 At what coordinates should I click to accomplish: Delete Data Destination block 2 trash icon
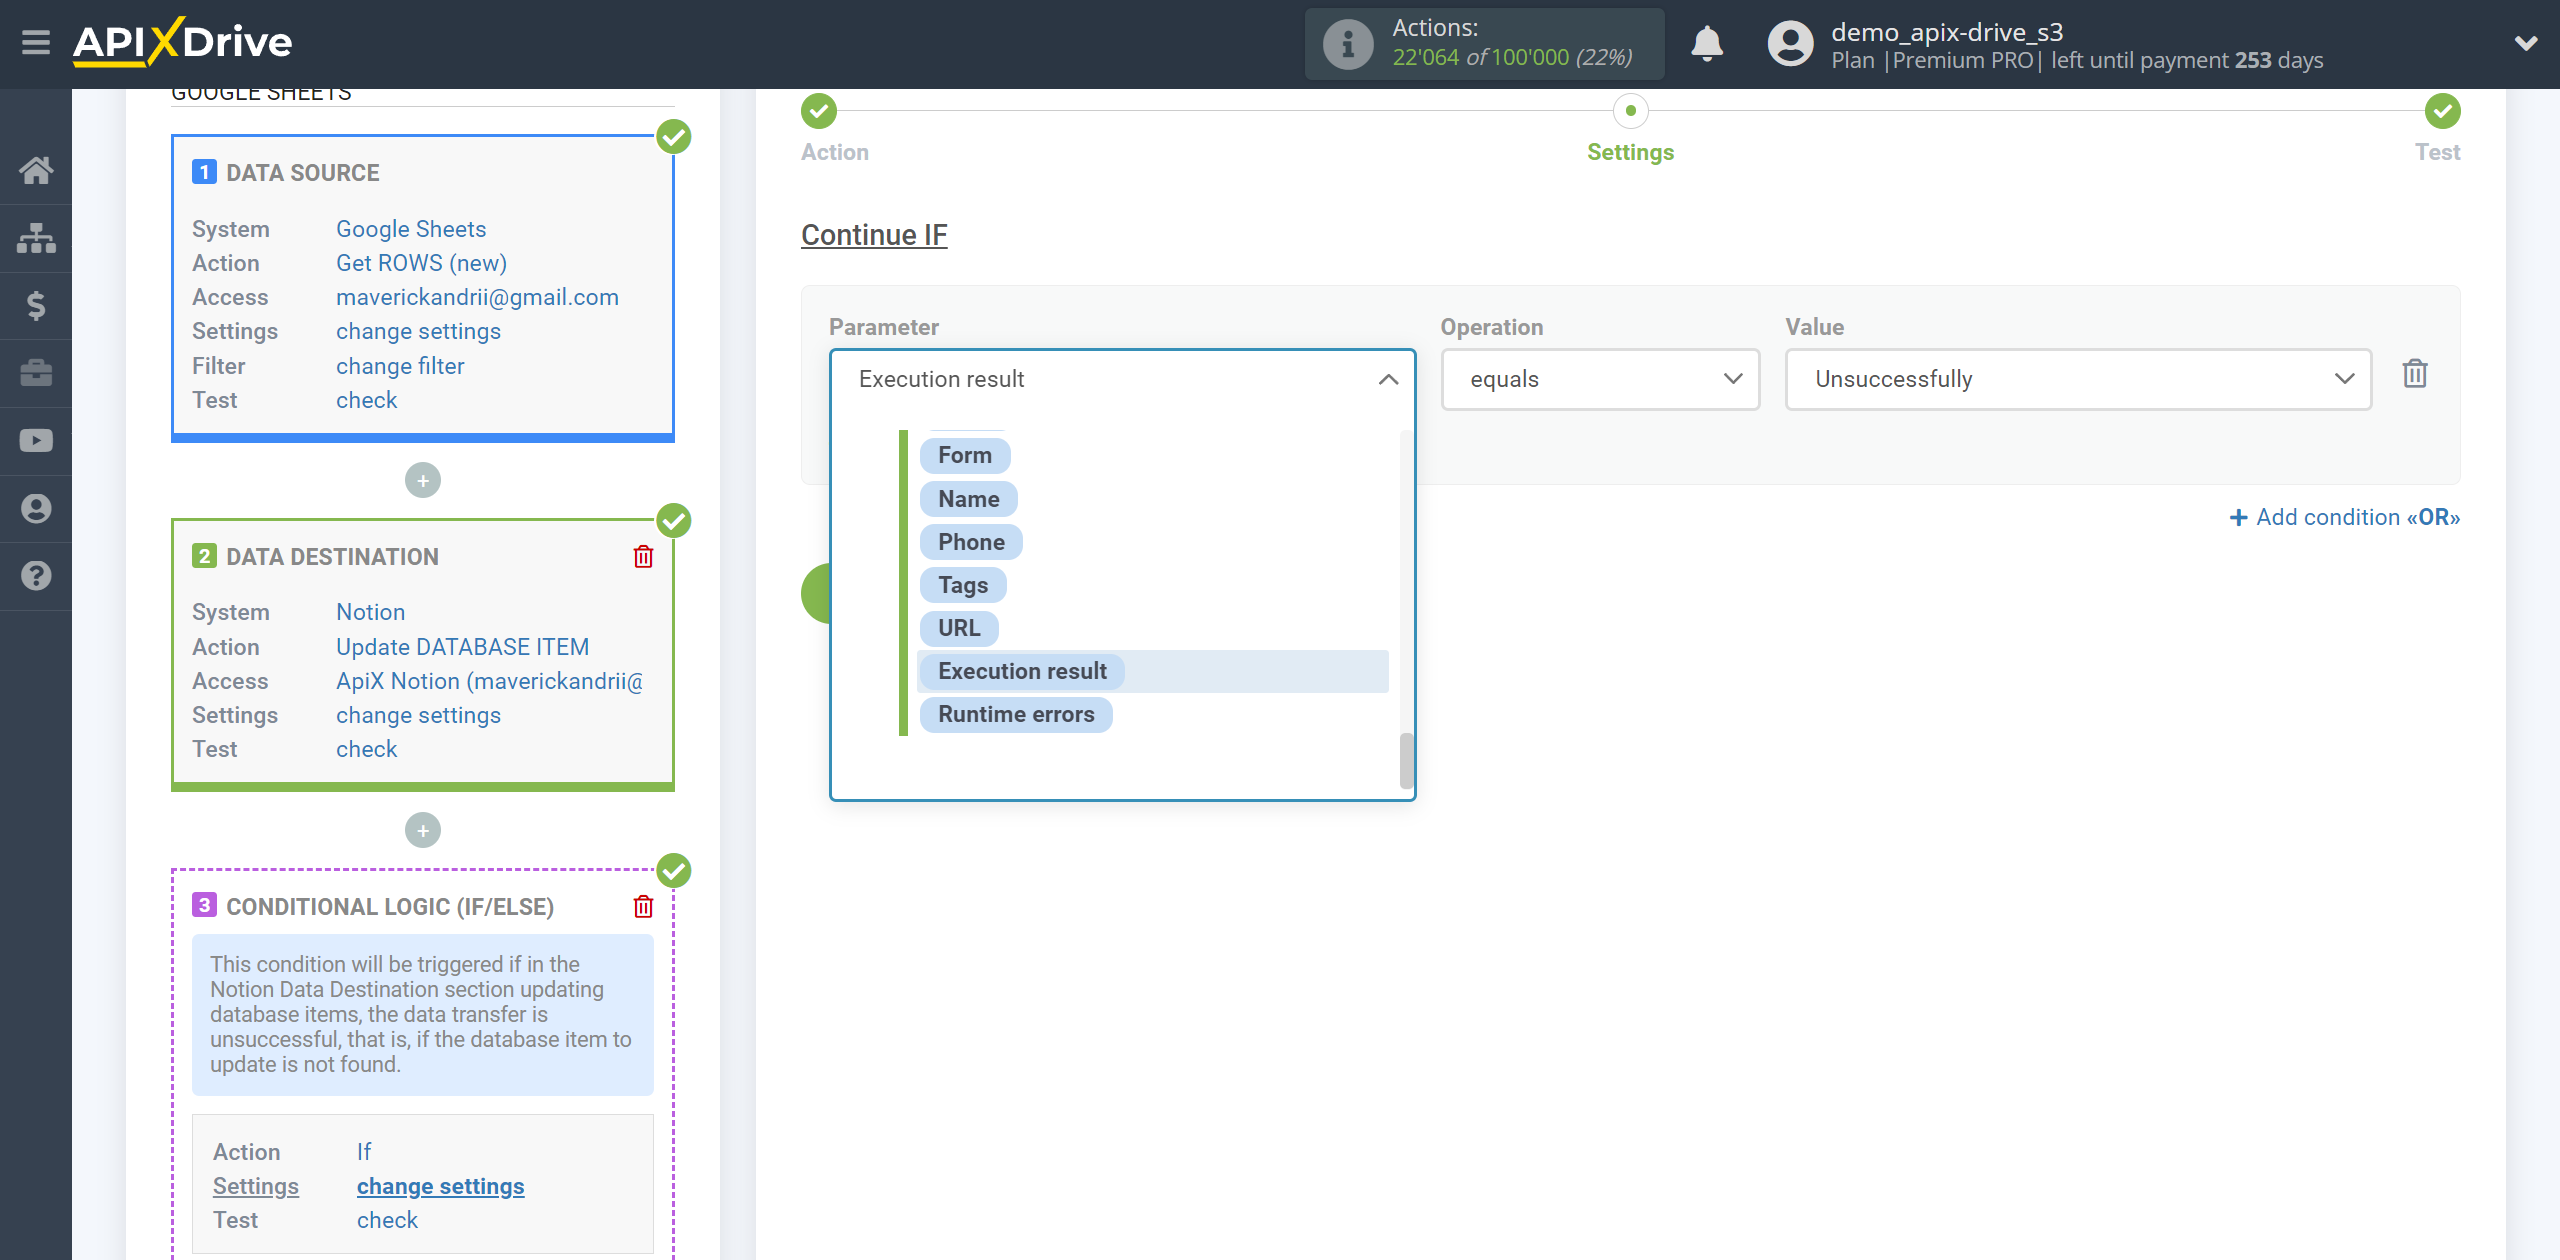point(645,557)
